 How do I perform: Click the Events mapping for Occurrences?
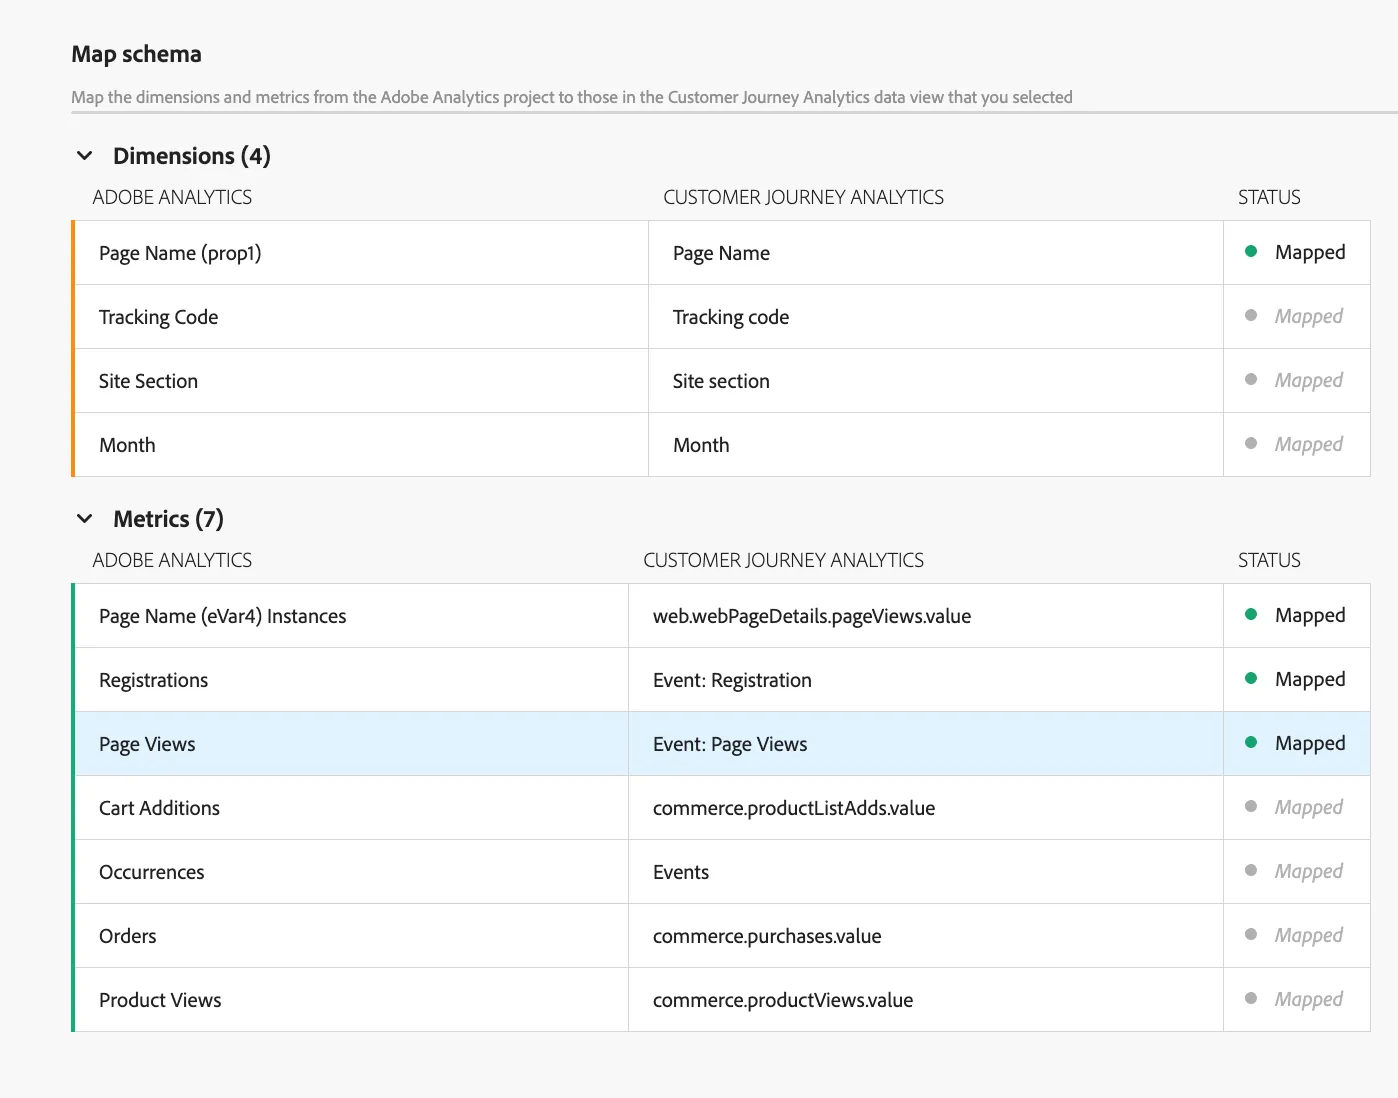(926, 872)
